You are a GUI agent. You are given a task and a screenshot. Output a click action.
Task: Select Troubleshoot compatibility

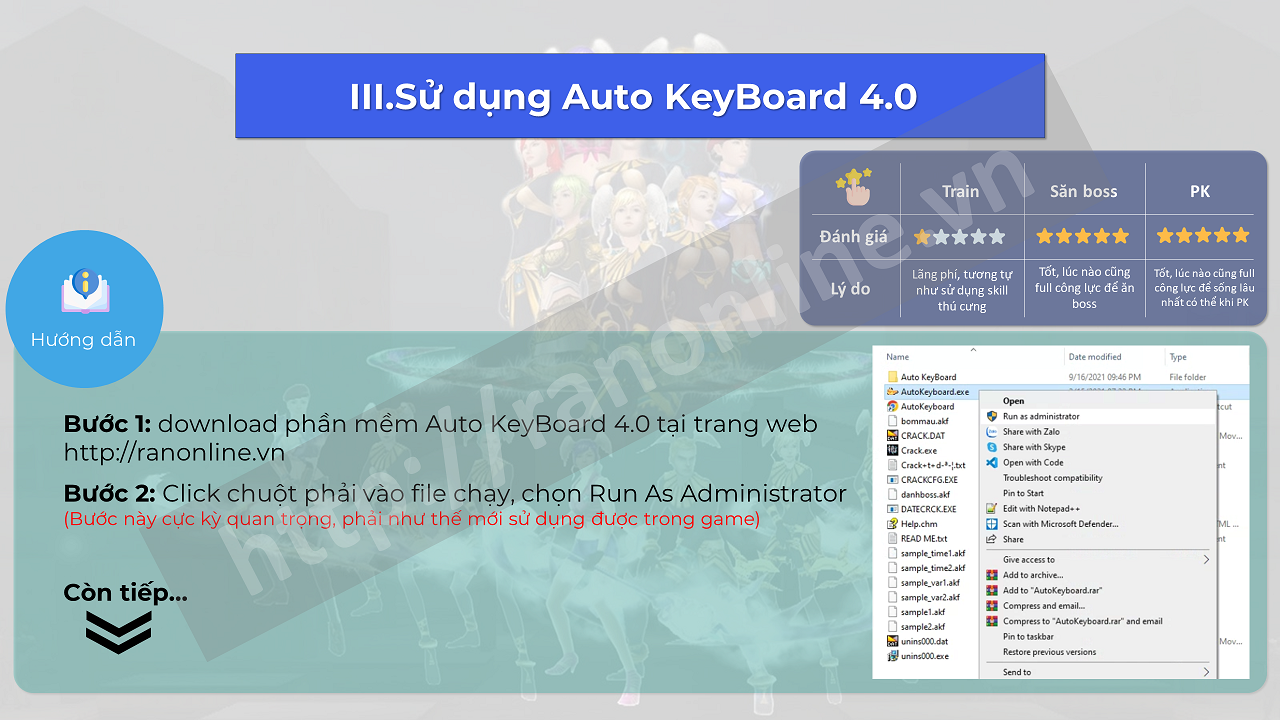point(1053,478)
